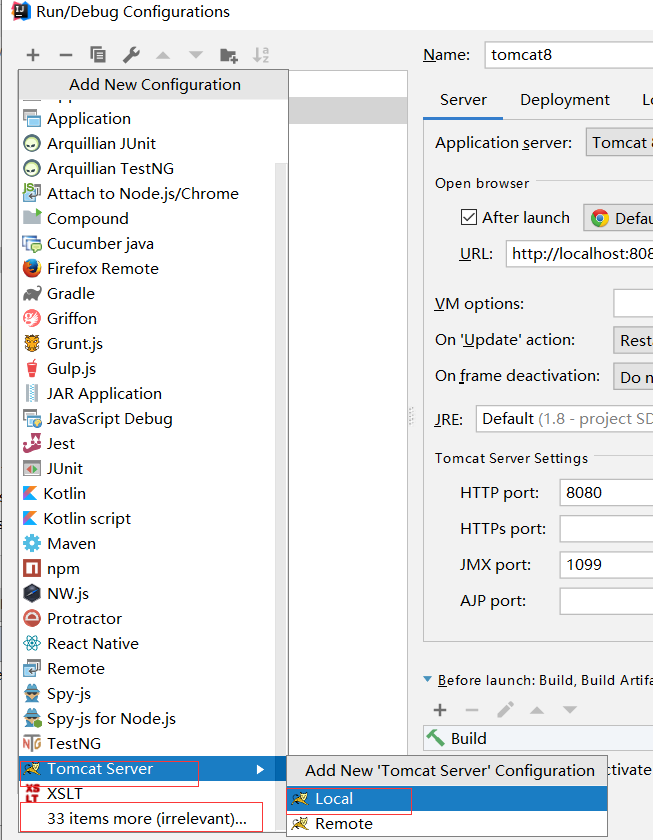Open Application server dropdown
Image resolution: width=653 pixels, height=840 pixels.
point(619,142)
